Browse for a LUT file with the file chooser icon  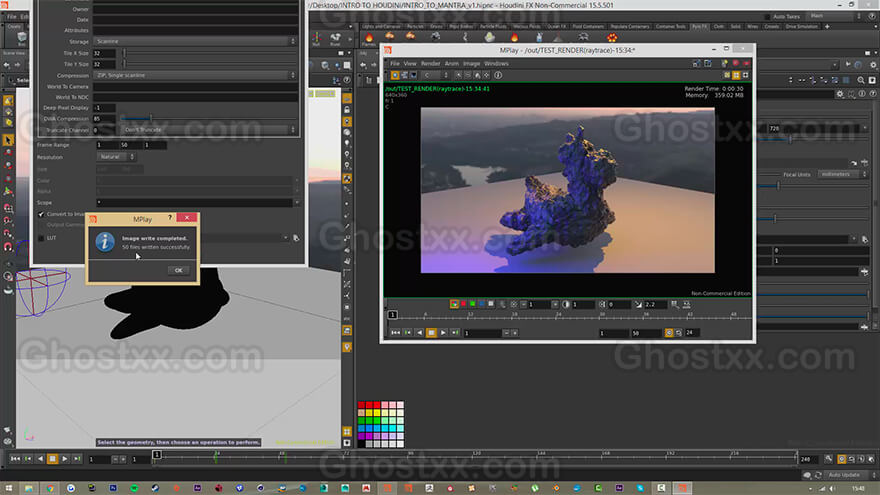[296, 238]
